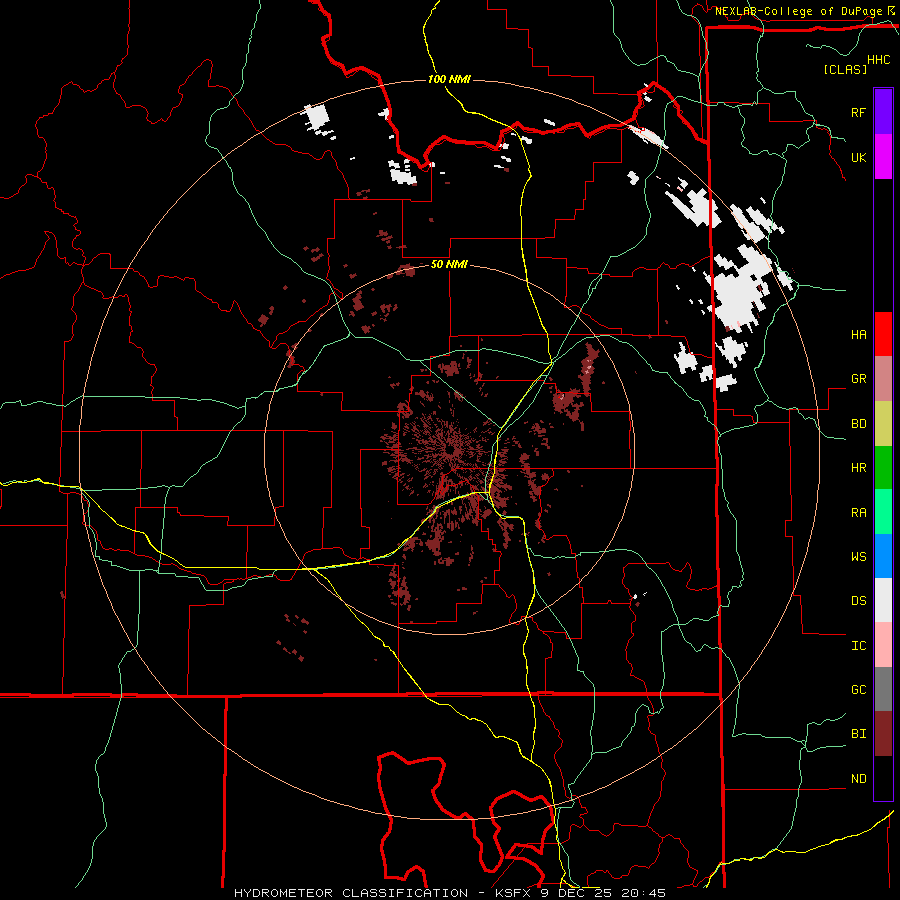Click the 9 DEC 25 date text
The width and height of the screenshot is (900, 900).
[x=574, y=893]
